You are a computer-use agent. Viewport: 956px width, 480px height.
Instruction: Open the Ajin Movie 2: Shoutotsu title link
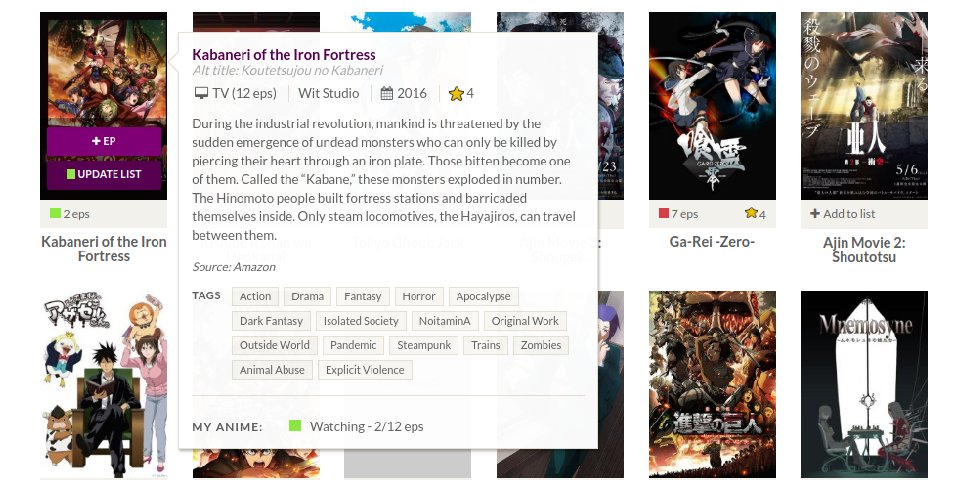[x=864, y=249]
